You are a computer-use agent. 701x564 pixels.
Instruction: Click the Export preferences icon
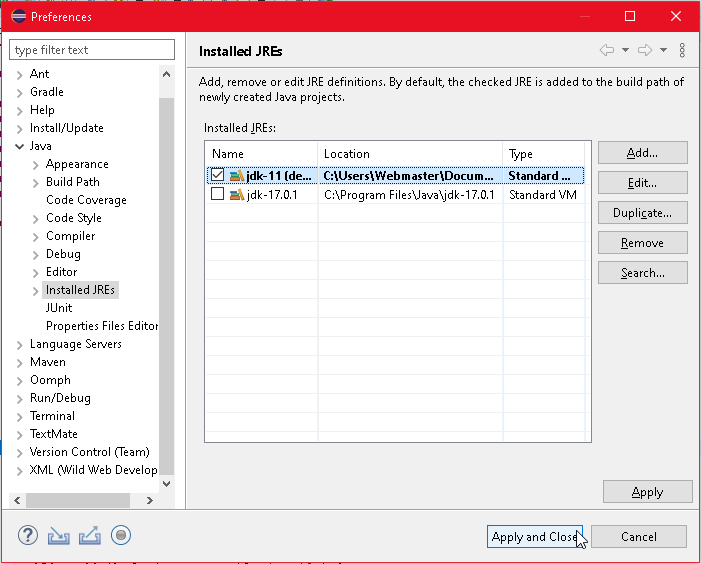(x=90, y=535)
